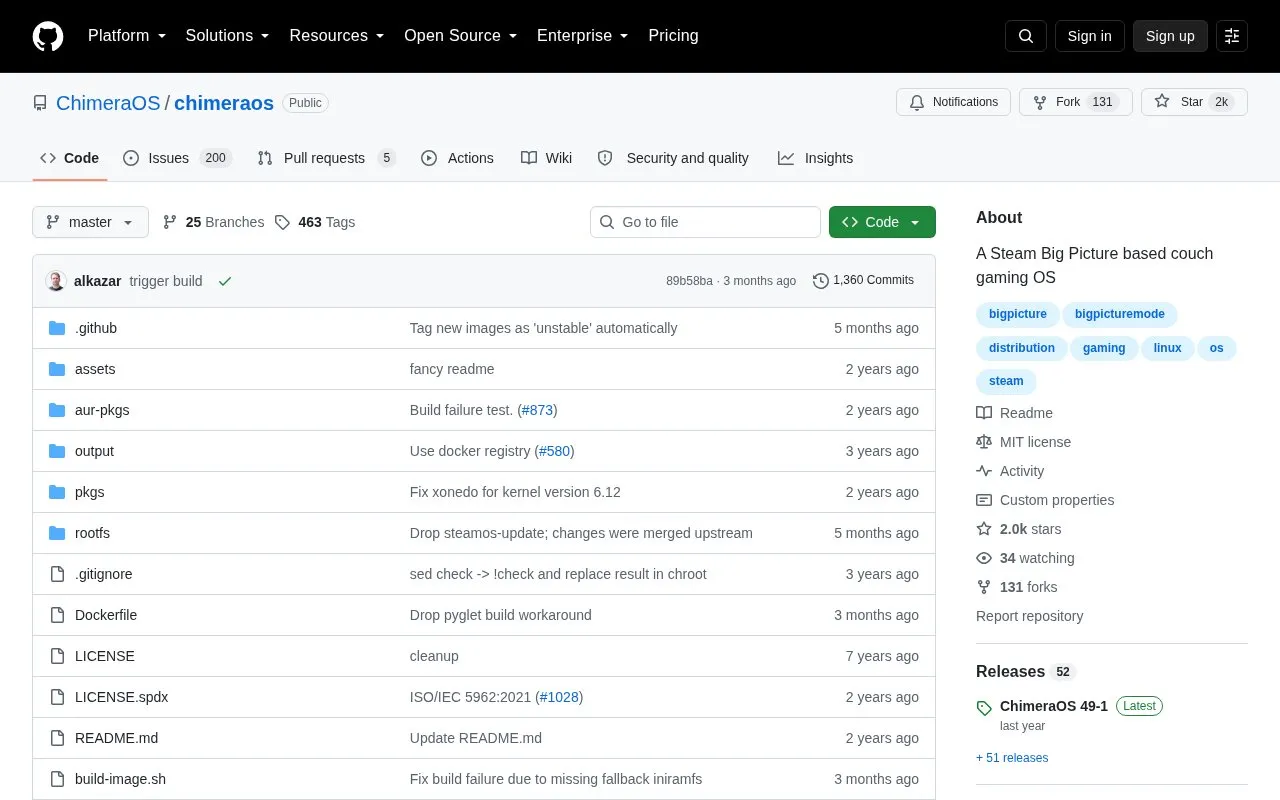The width and height of the screenshot is (1280, 800).
Task: Open the Insights tab
Action: click(x=815, y=158)
